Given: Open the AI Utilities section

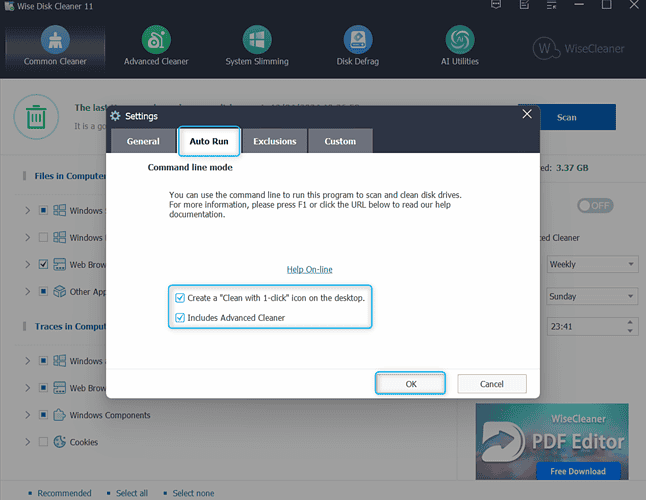Looking at the screenshot, I should pos(459,46).
